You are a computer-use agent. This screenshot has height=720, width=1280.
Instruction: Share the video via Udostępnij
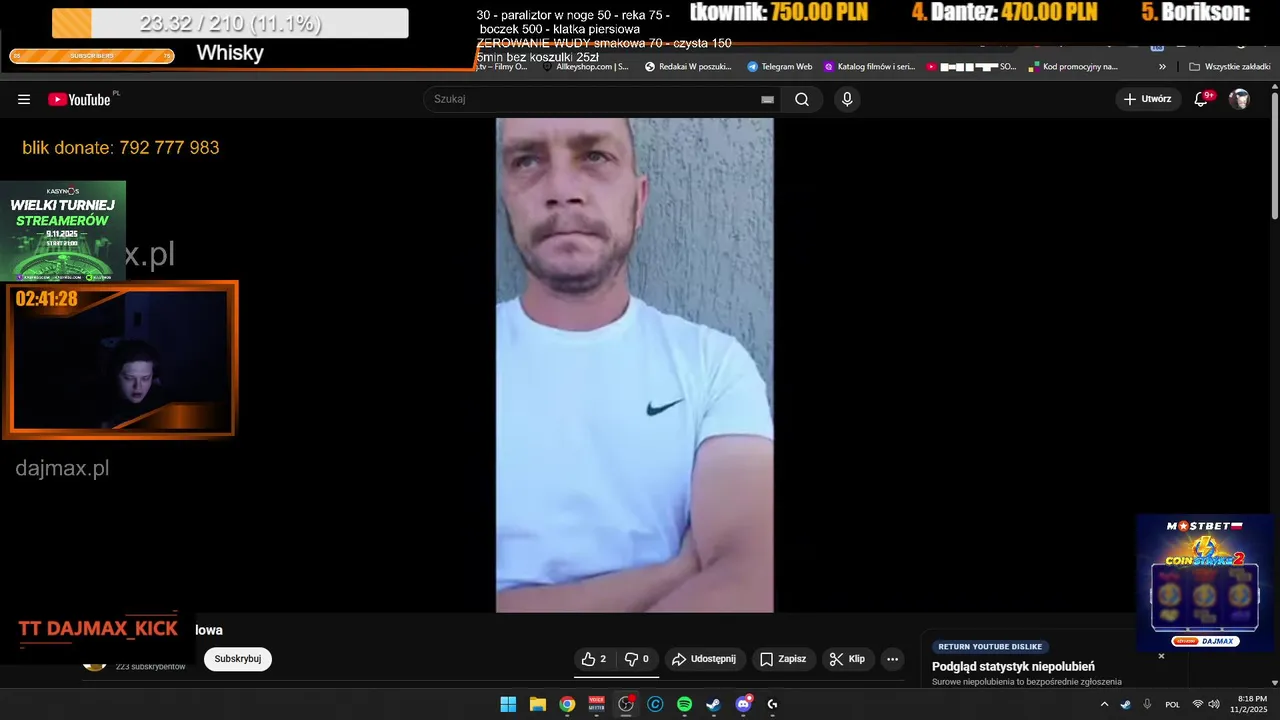point(704,659)
